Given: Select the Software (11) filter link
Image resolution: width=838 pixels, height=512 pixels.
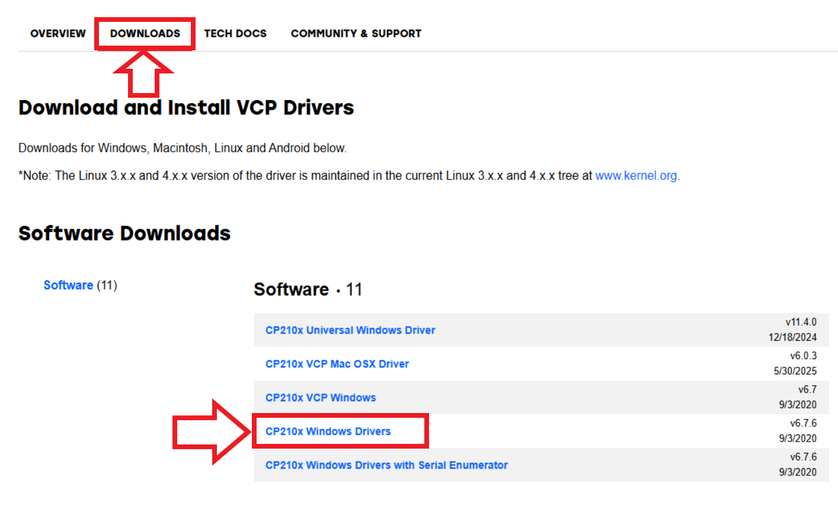Looking at the screenshot, I should (x=68, y=285).
